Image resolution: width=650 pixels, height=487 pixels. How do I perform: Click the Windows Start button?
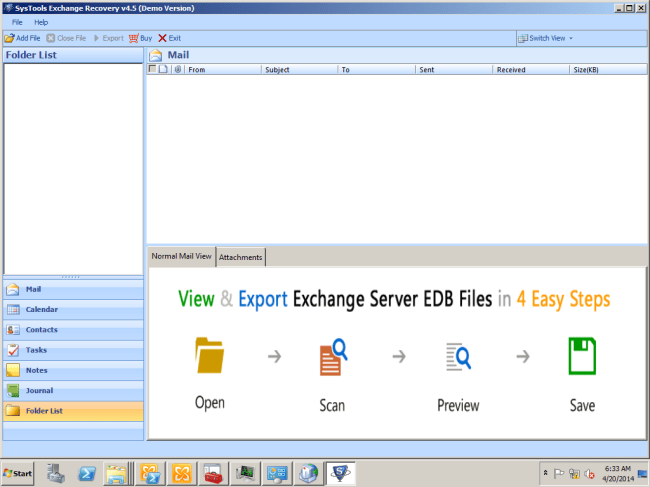[x=18, y=473]
